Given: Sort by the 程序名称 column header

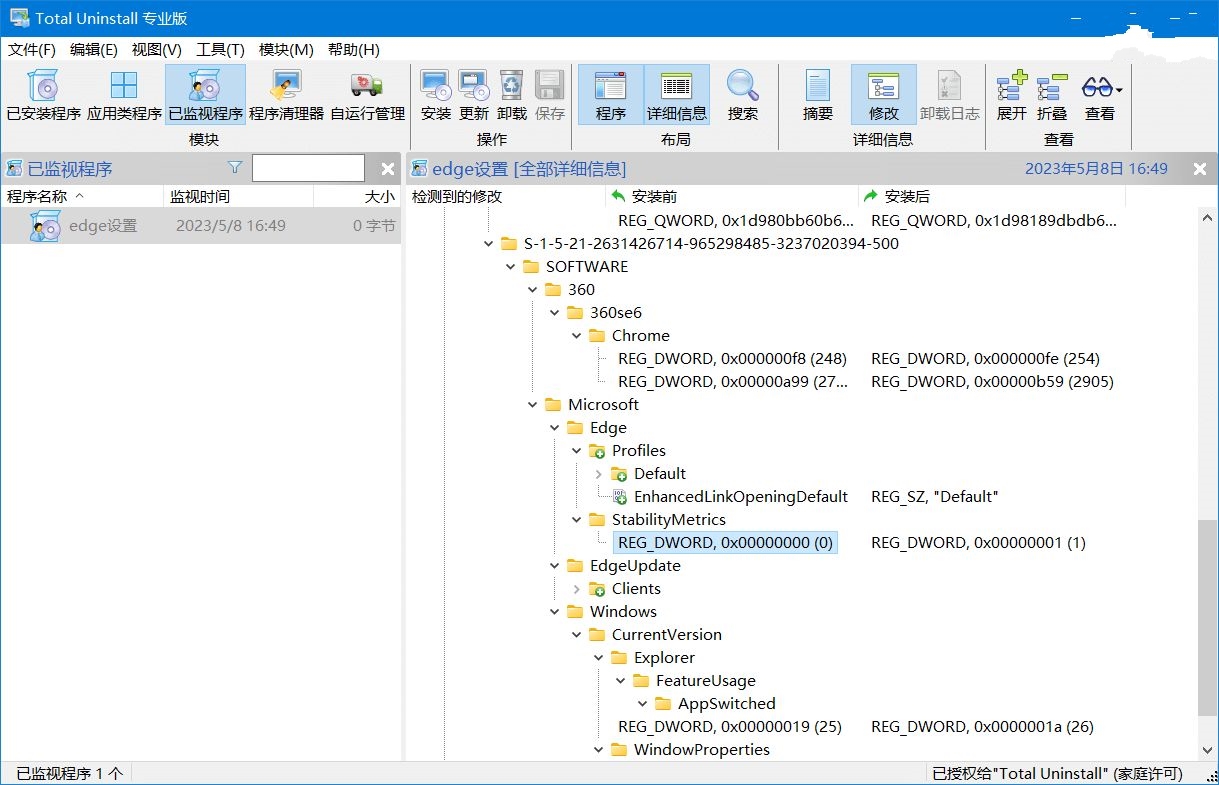Looking at the screenshot, I should (82, 197).
